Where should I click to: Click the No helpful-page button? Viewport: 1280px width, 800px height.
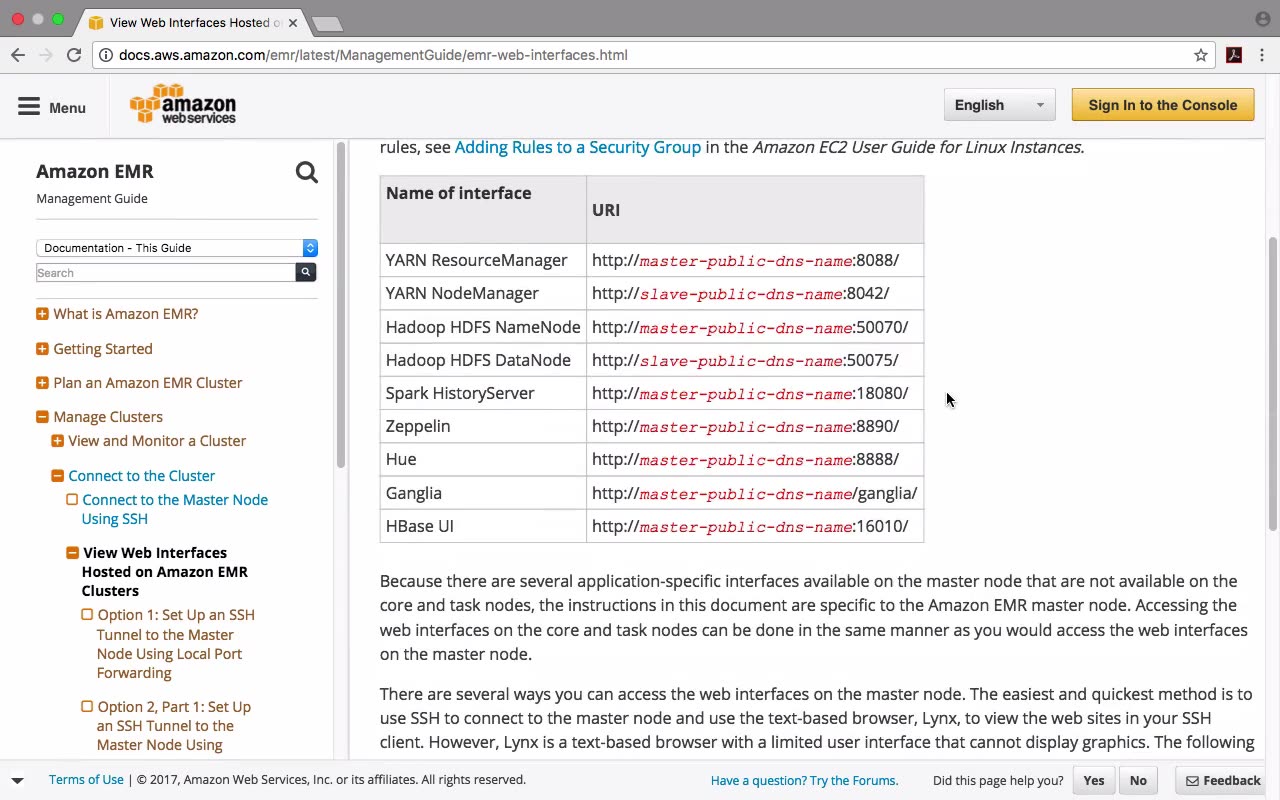(1138, 780)
